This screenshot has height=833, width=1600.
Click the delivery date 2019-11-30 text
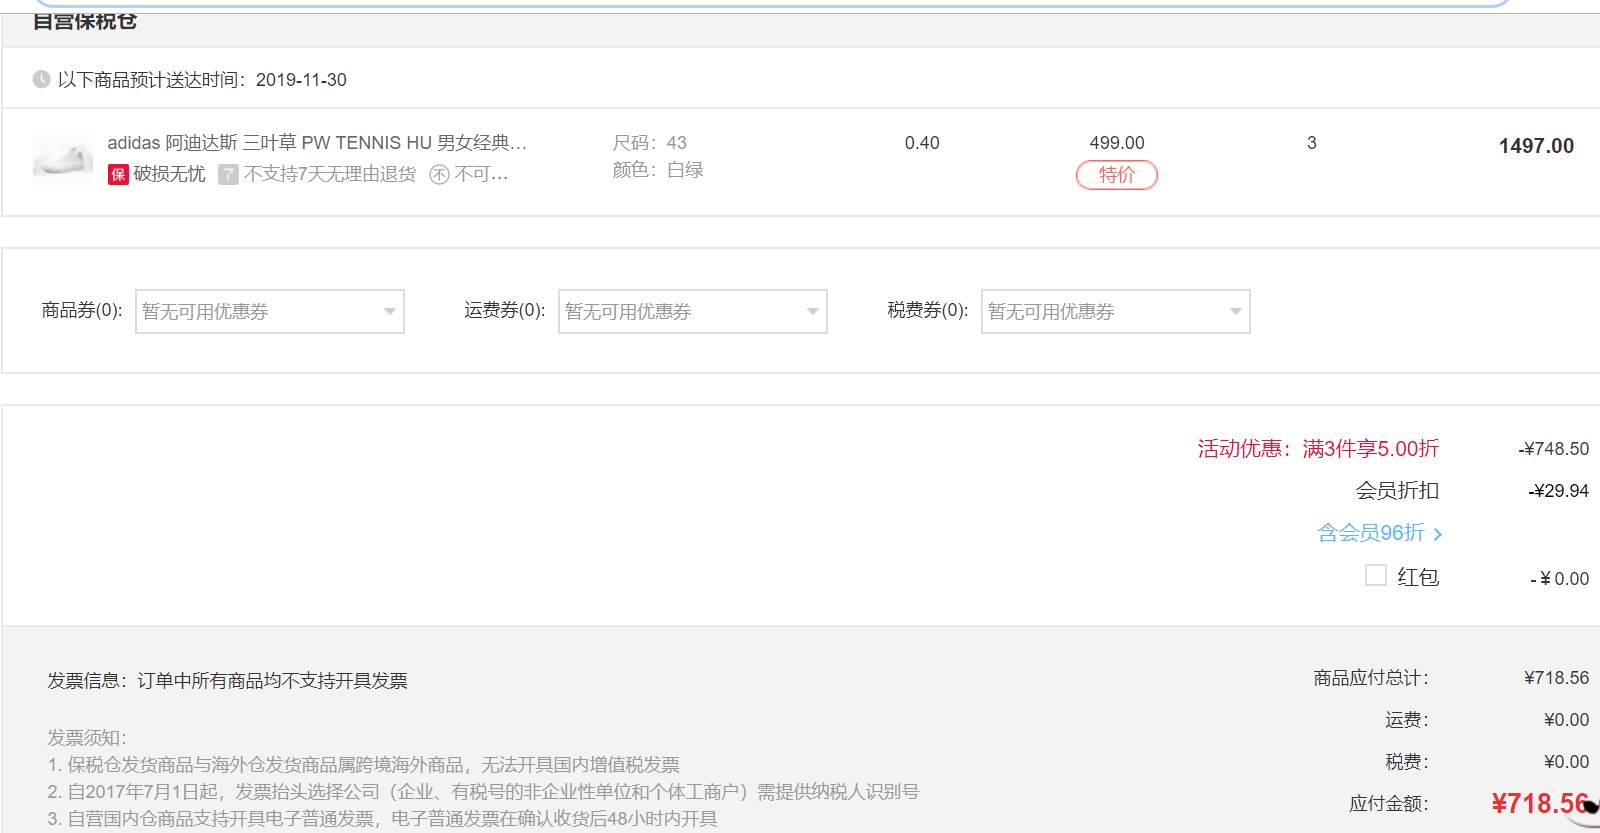[301, 80]
